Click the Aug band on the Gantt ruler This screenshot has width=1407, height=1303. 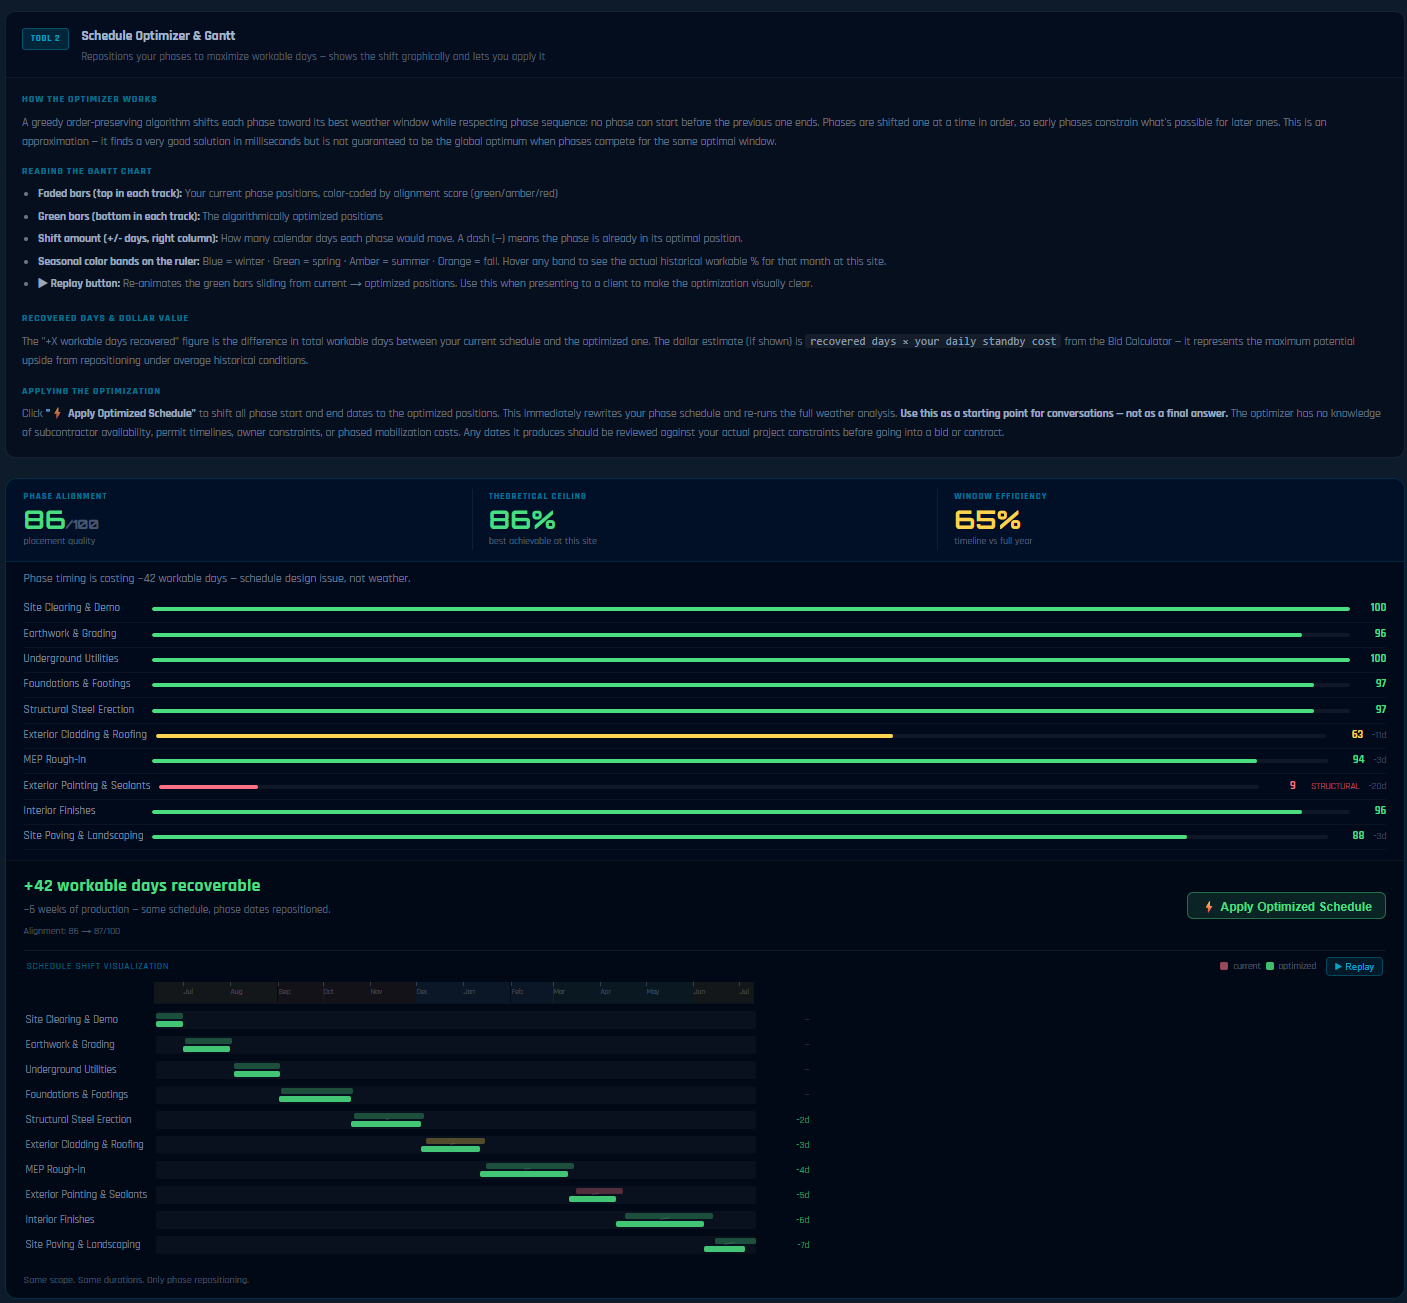[x=252, y=992]
